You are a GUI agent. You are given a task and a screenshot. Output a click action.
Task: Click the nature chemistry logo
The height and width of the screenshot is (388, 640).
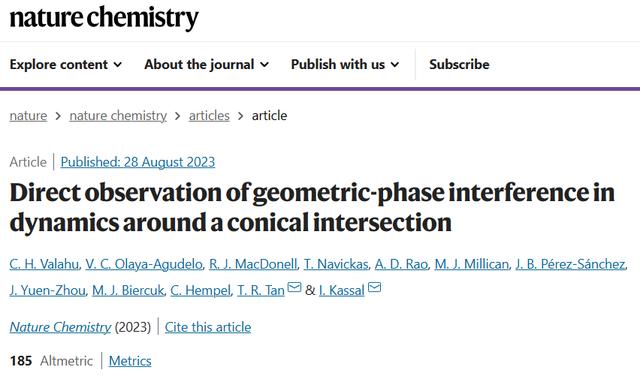[x=104, y=18]
